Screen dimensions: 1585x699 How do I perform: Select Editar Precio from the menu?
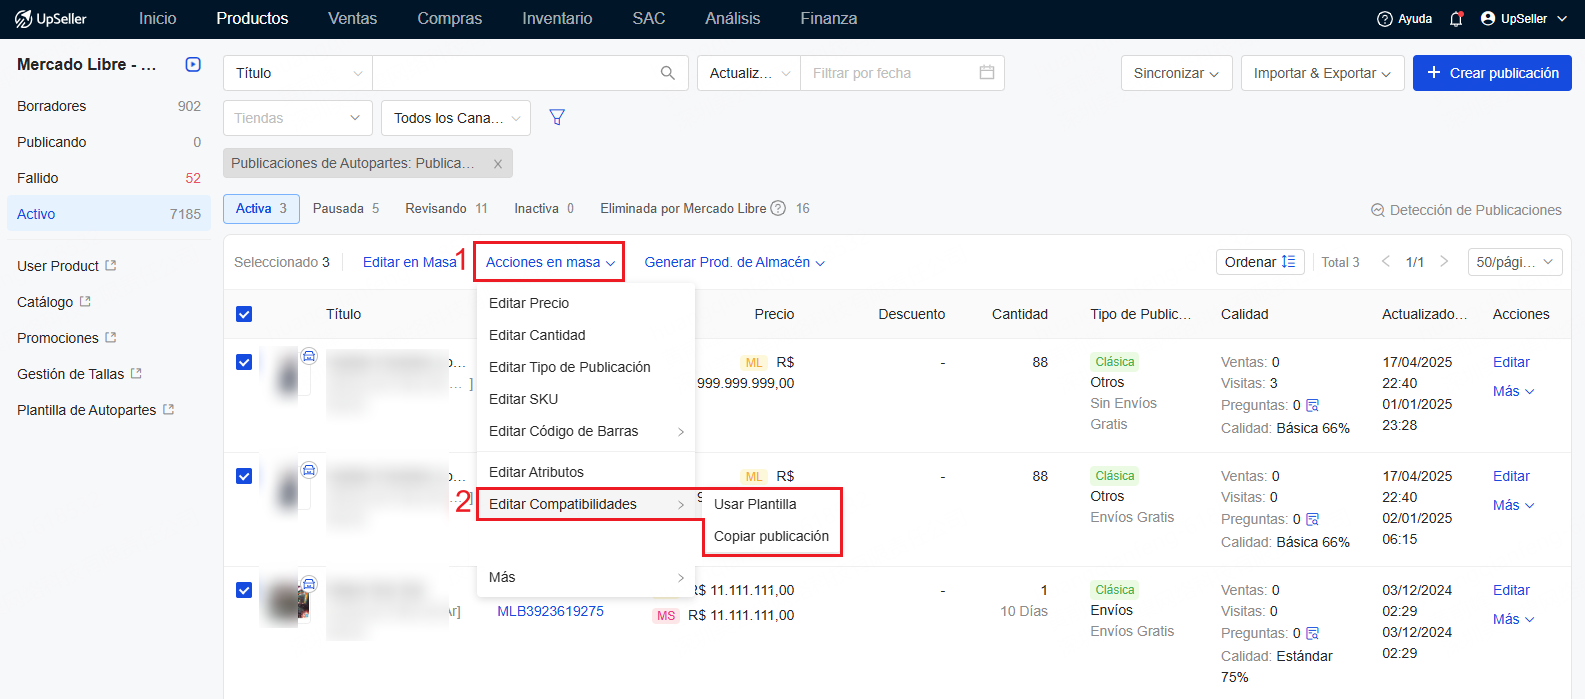(x=586, y=303)
